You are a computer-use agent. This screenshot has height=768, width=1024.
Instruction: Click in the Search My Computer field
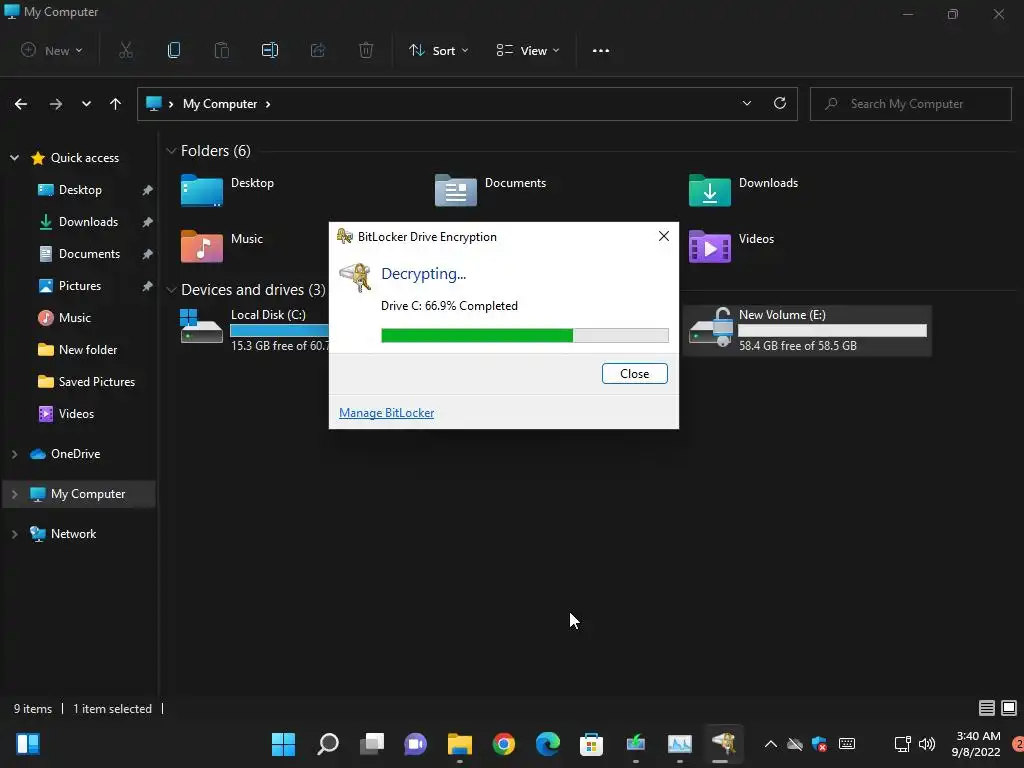pos(910,104)
